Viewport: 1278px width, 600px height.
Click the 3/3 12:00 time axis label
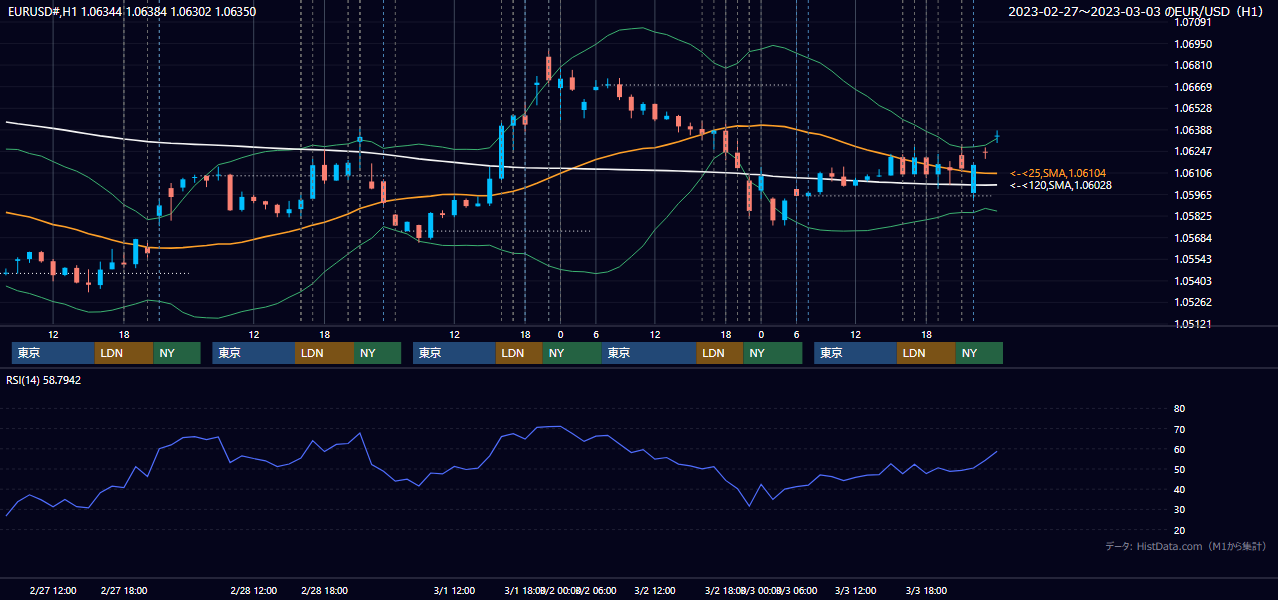coord(855,590)
